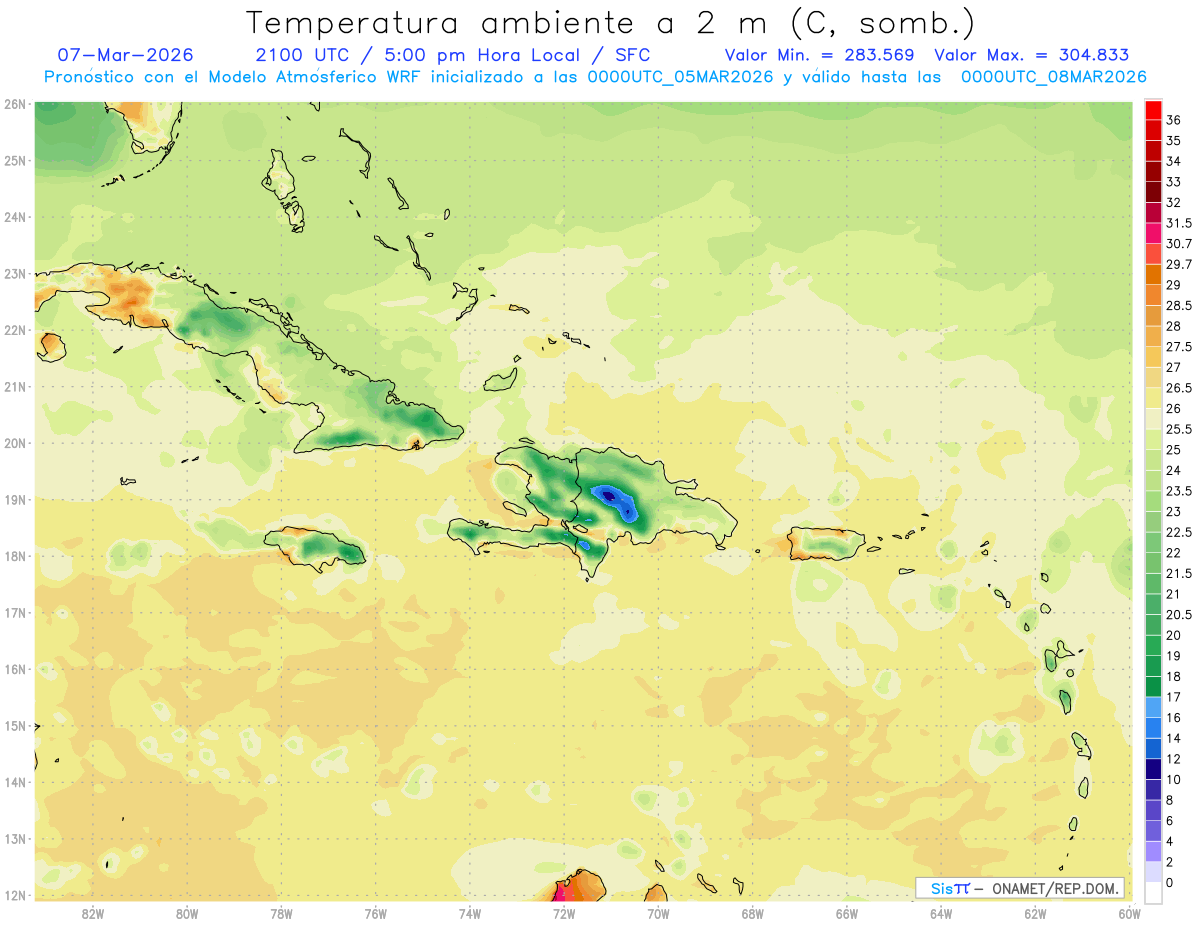
Task: Click the 60W longitude axis label
Action: coord(1130,913)
